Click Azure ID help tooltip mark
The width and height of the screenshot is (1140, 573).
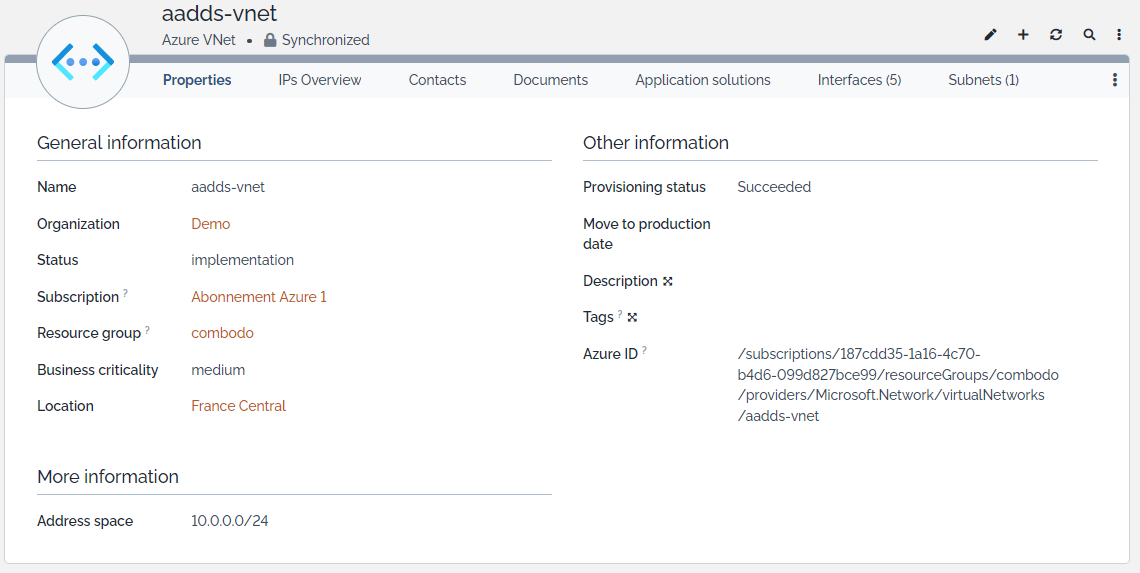[x=644, y=350]
